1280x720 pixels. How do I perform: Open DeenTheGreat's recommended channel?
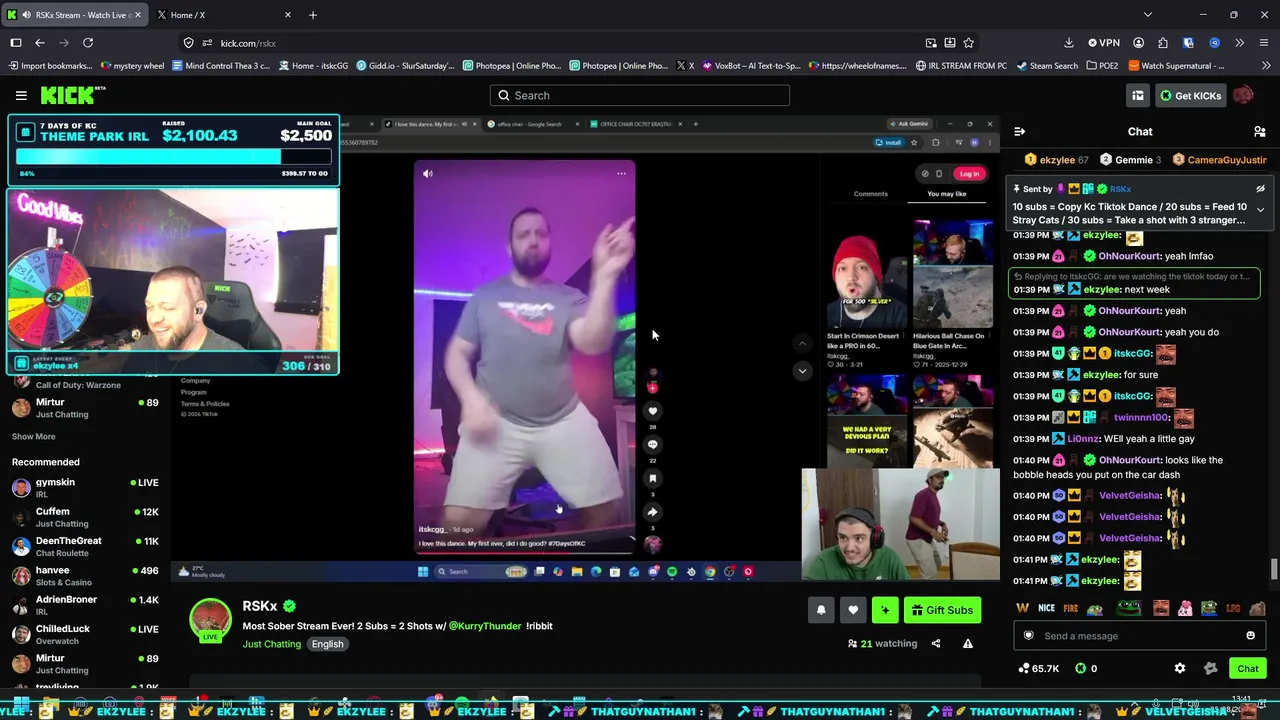pos(85,547)
